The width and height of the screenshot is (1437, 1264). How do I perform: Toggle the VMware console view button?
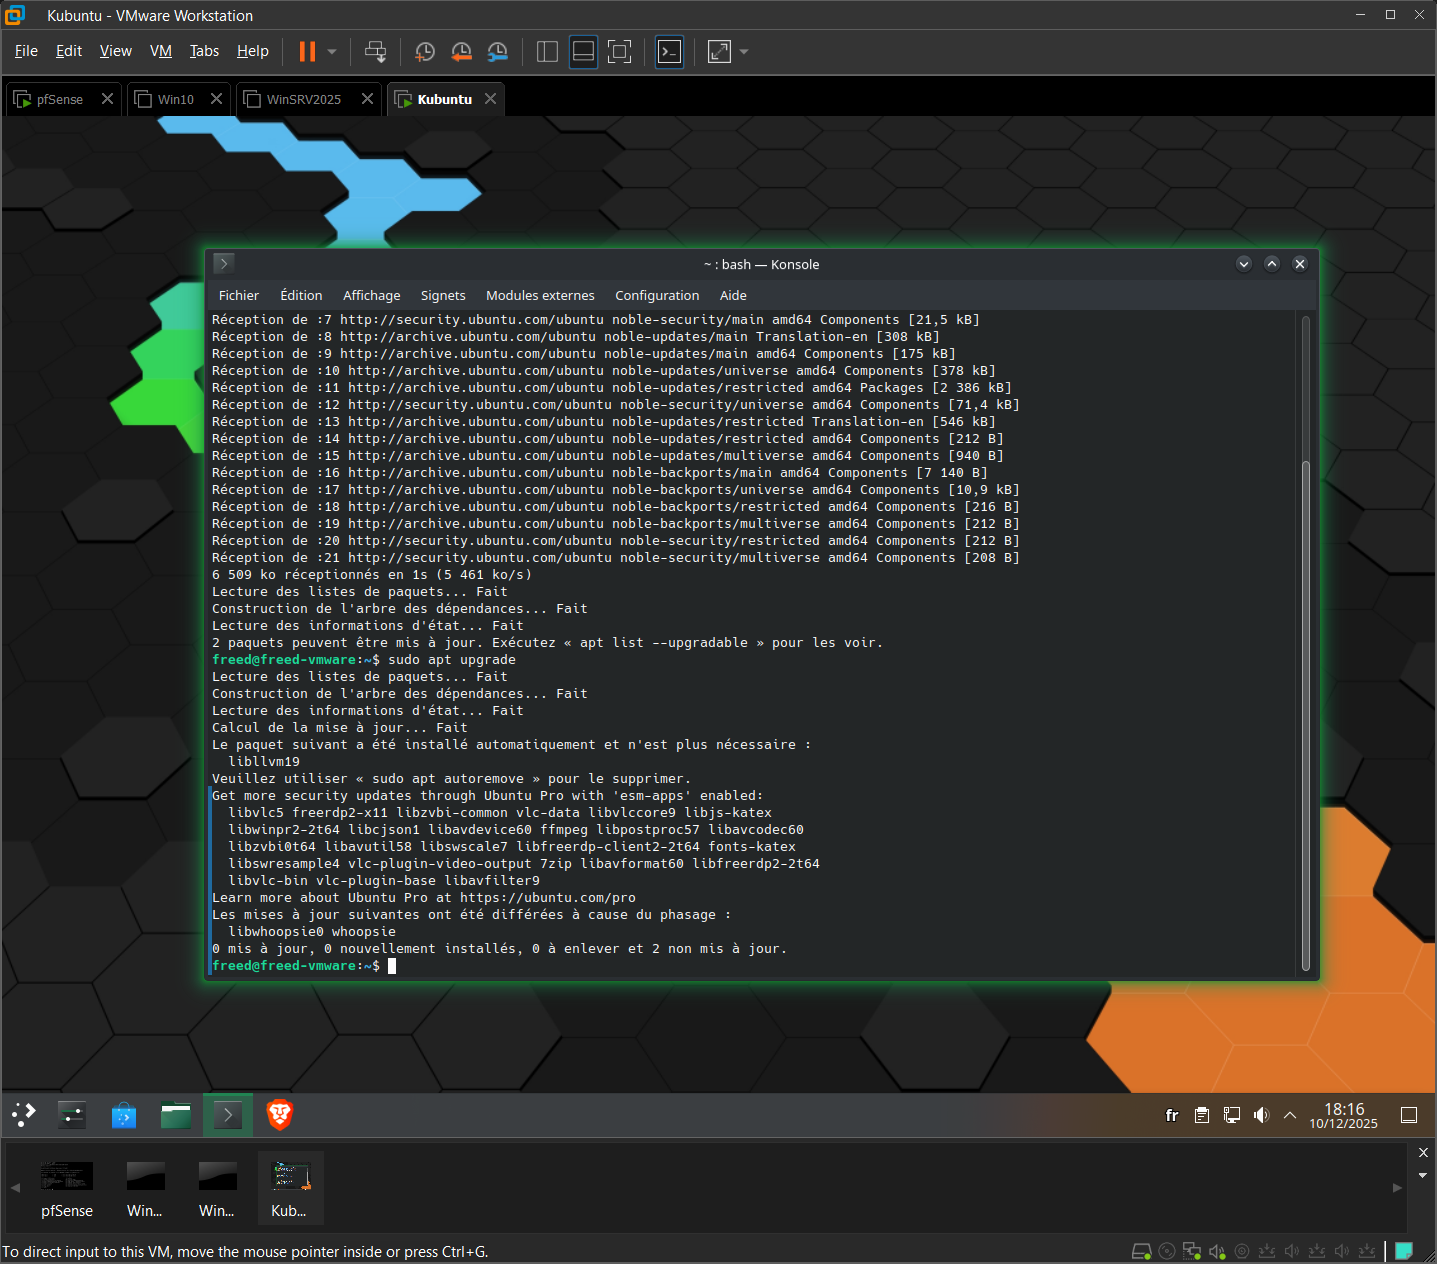[x=669, y=52]
